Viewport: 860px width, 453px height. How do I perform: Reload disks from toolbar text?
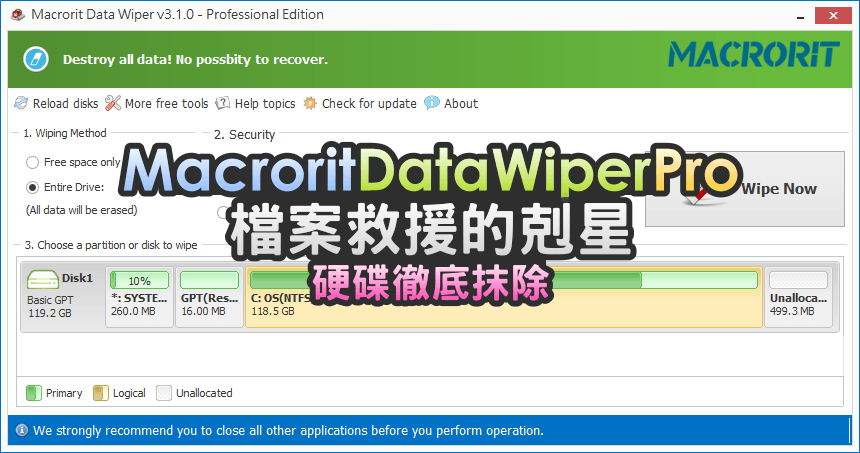pos(65,104)
